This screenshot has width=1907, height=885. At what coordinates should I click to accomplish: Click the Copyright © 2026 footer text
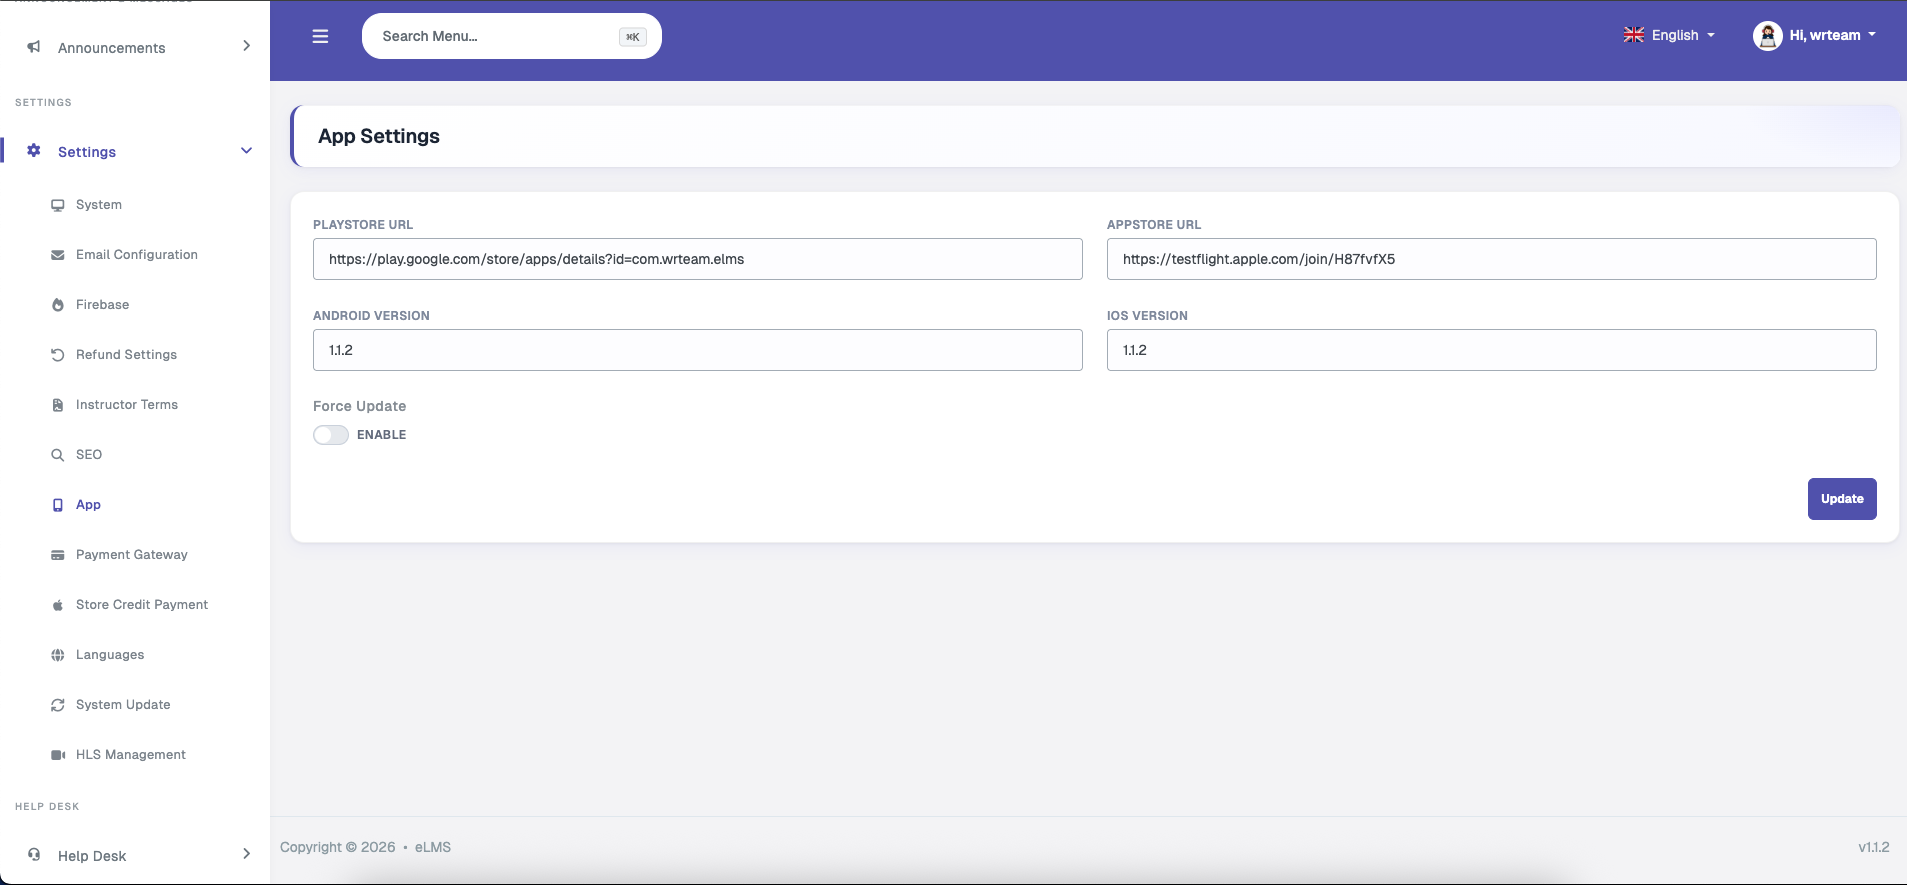pyautogui.click(x=338, y=847)
